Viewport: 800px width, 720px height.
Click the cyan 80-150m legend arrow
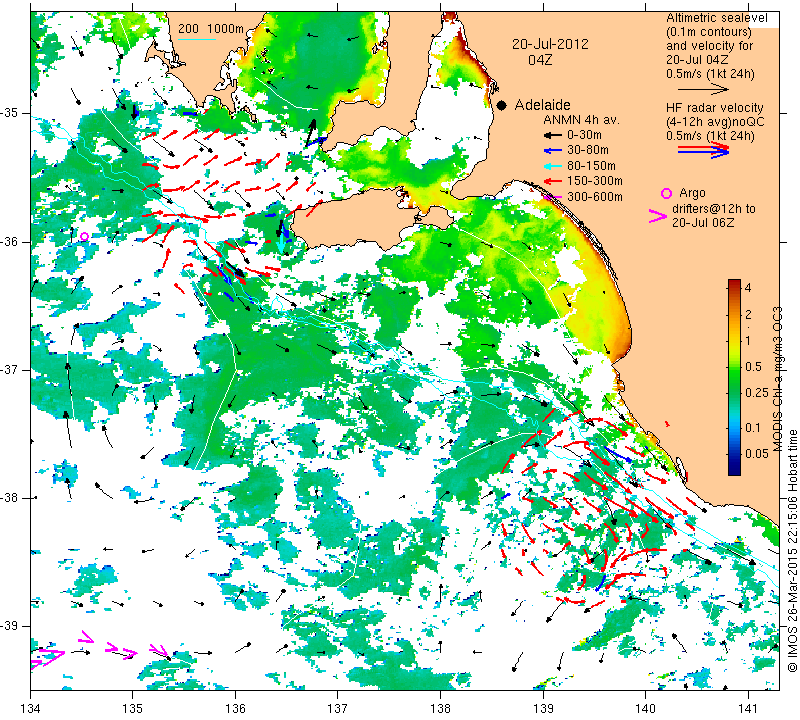click(x=552, y=166)
